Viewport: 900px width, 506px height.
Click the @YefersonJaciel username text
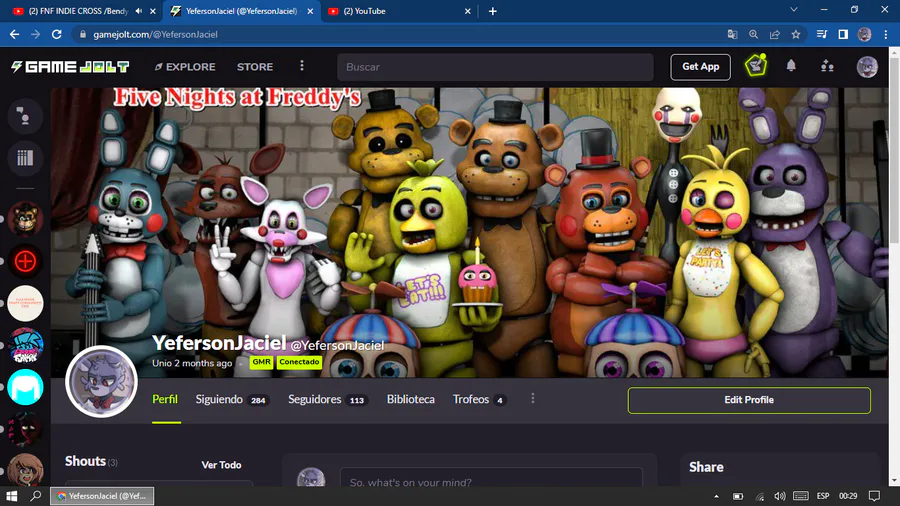337,345
